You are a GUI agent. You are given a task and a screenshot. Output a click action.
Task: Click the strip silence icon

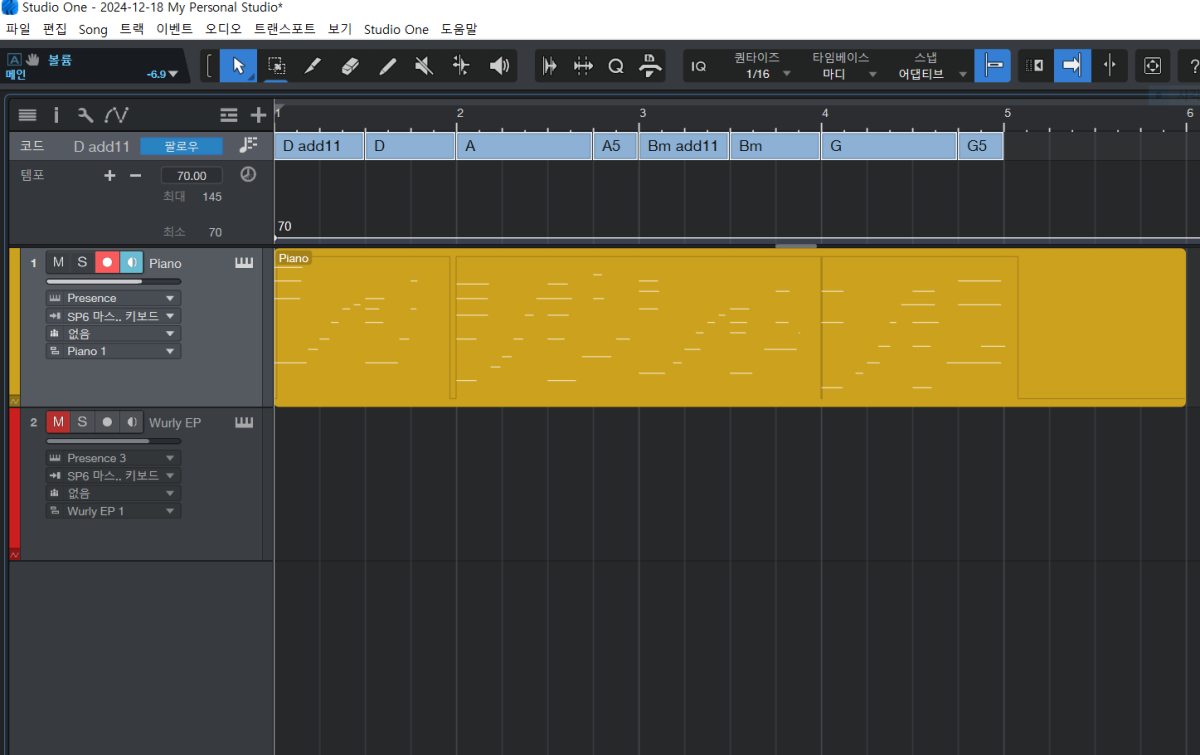click(549, 66)
